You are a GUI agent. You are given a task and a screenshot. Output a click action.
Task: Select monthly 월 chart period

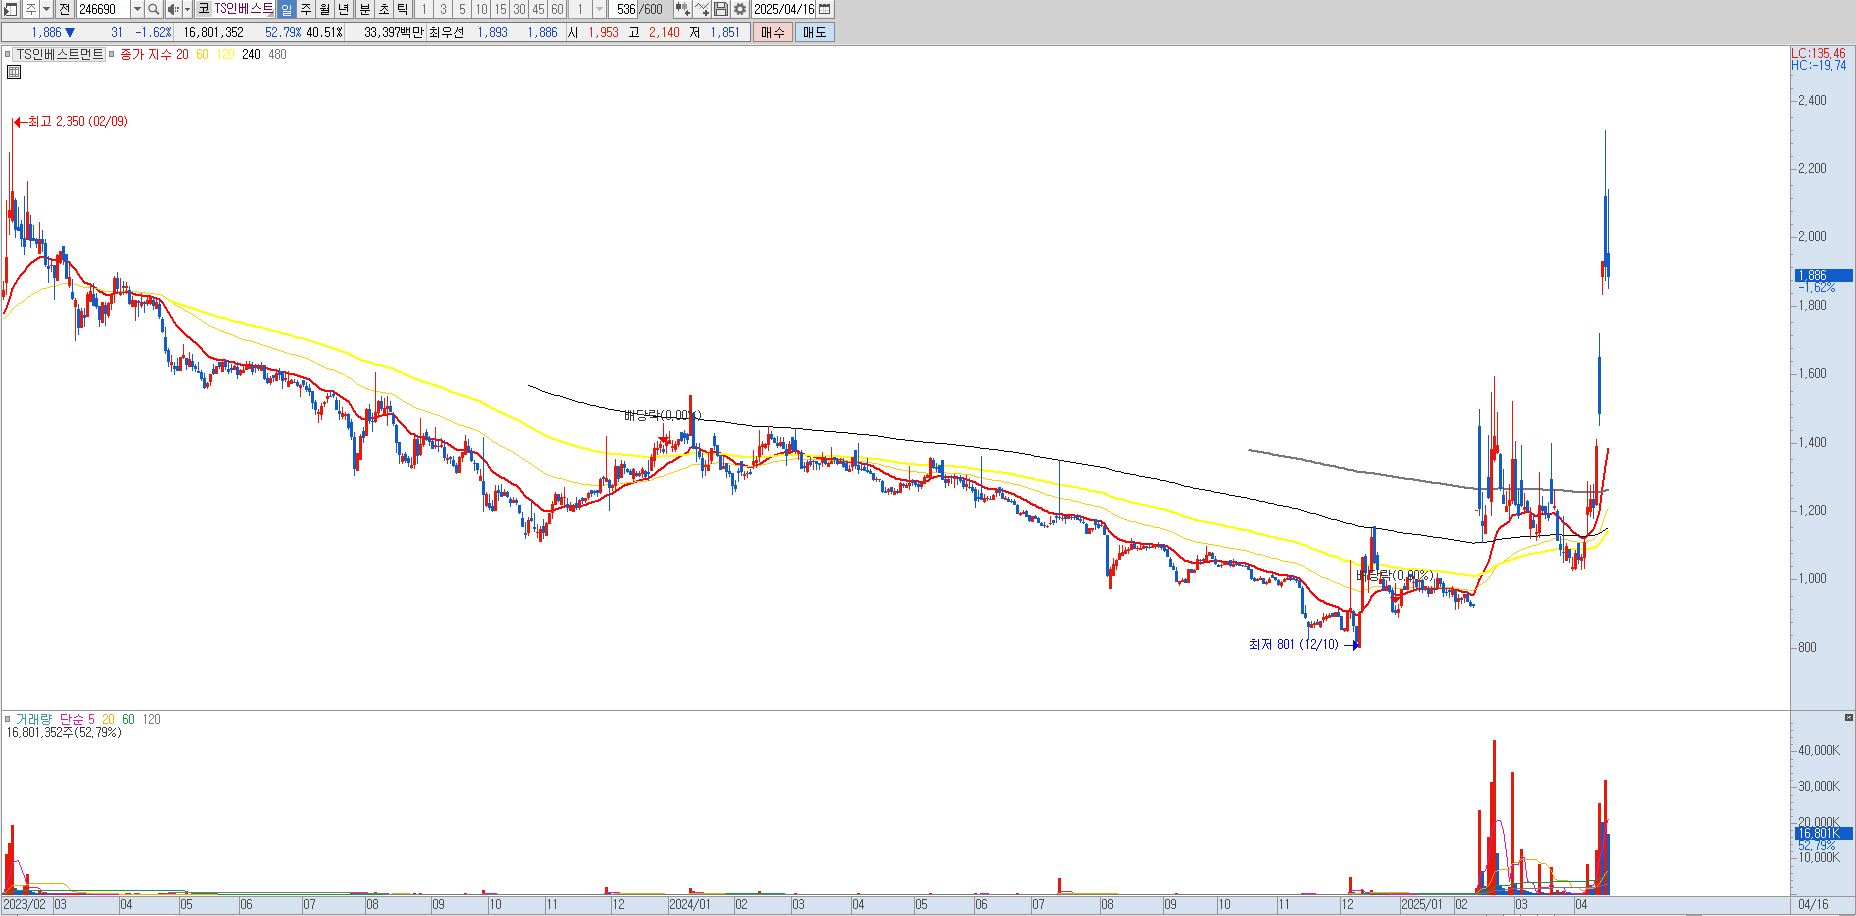click(325, 9)
